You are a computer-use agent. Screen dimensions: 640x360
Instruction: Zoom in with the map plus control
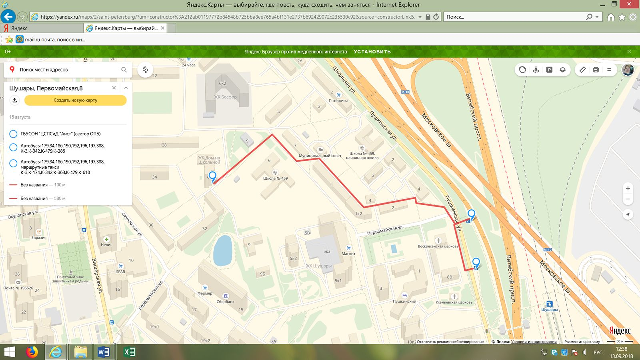pos(628,189)
